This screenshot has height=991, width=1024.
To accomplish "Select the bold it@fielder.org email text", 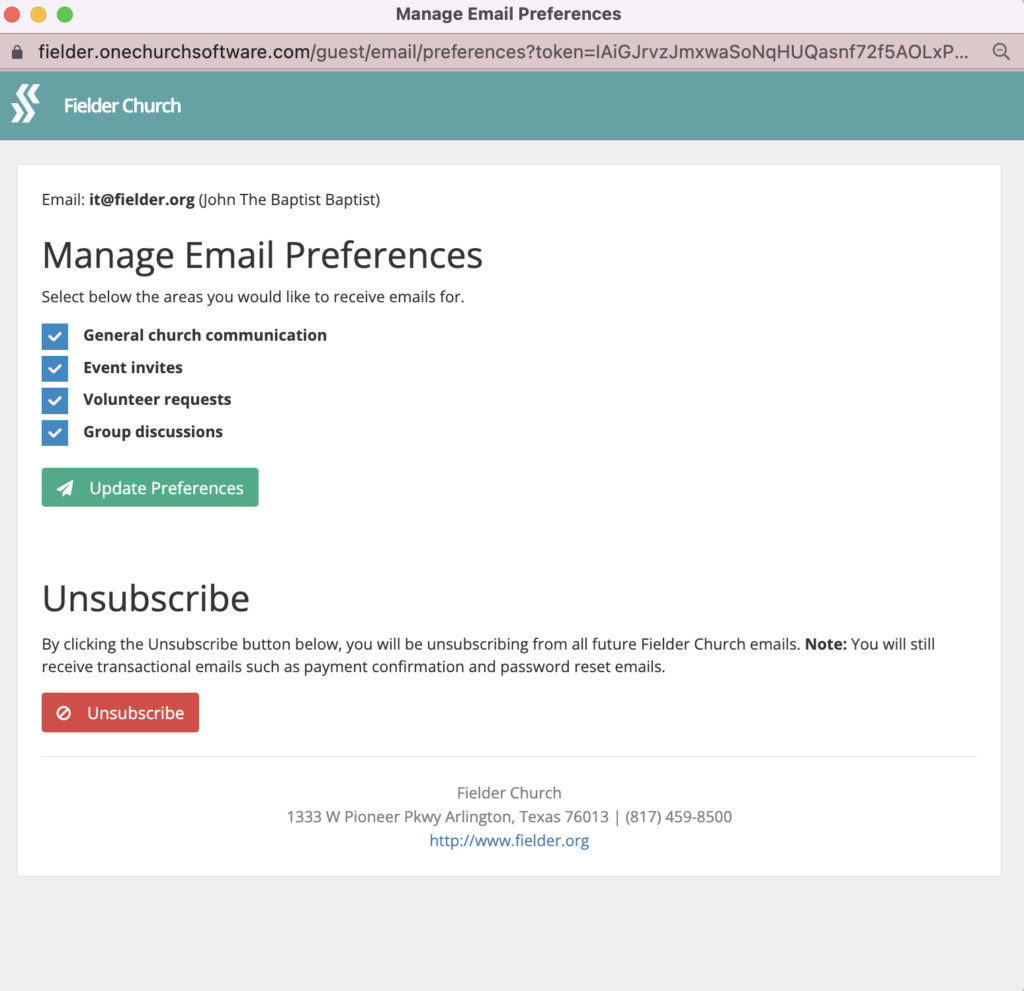I will point(141,199).
